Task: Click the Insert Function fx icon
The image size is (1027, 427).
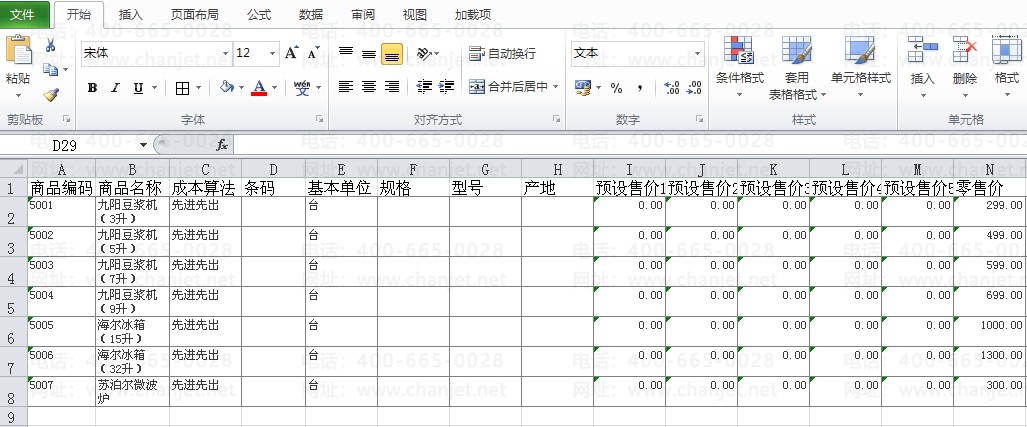Action: 222,146
